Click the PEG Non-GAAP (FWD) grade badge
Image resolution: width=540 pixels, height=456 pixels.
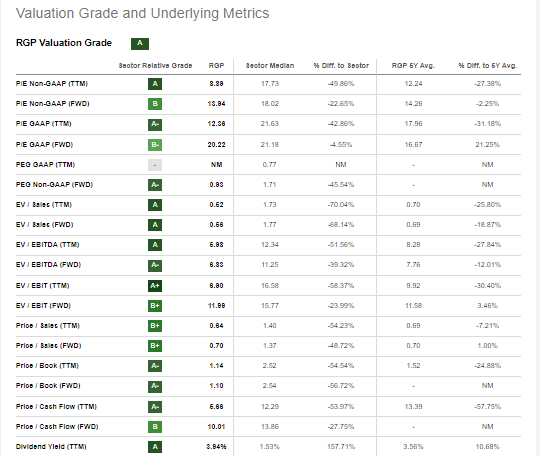click(x=155, y=185)
